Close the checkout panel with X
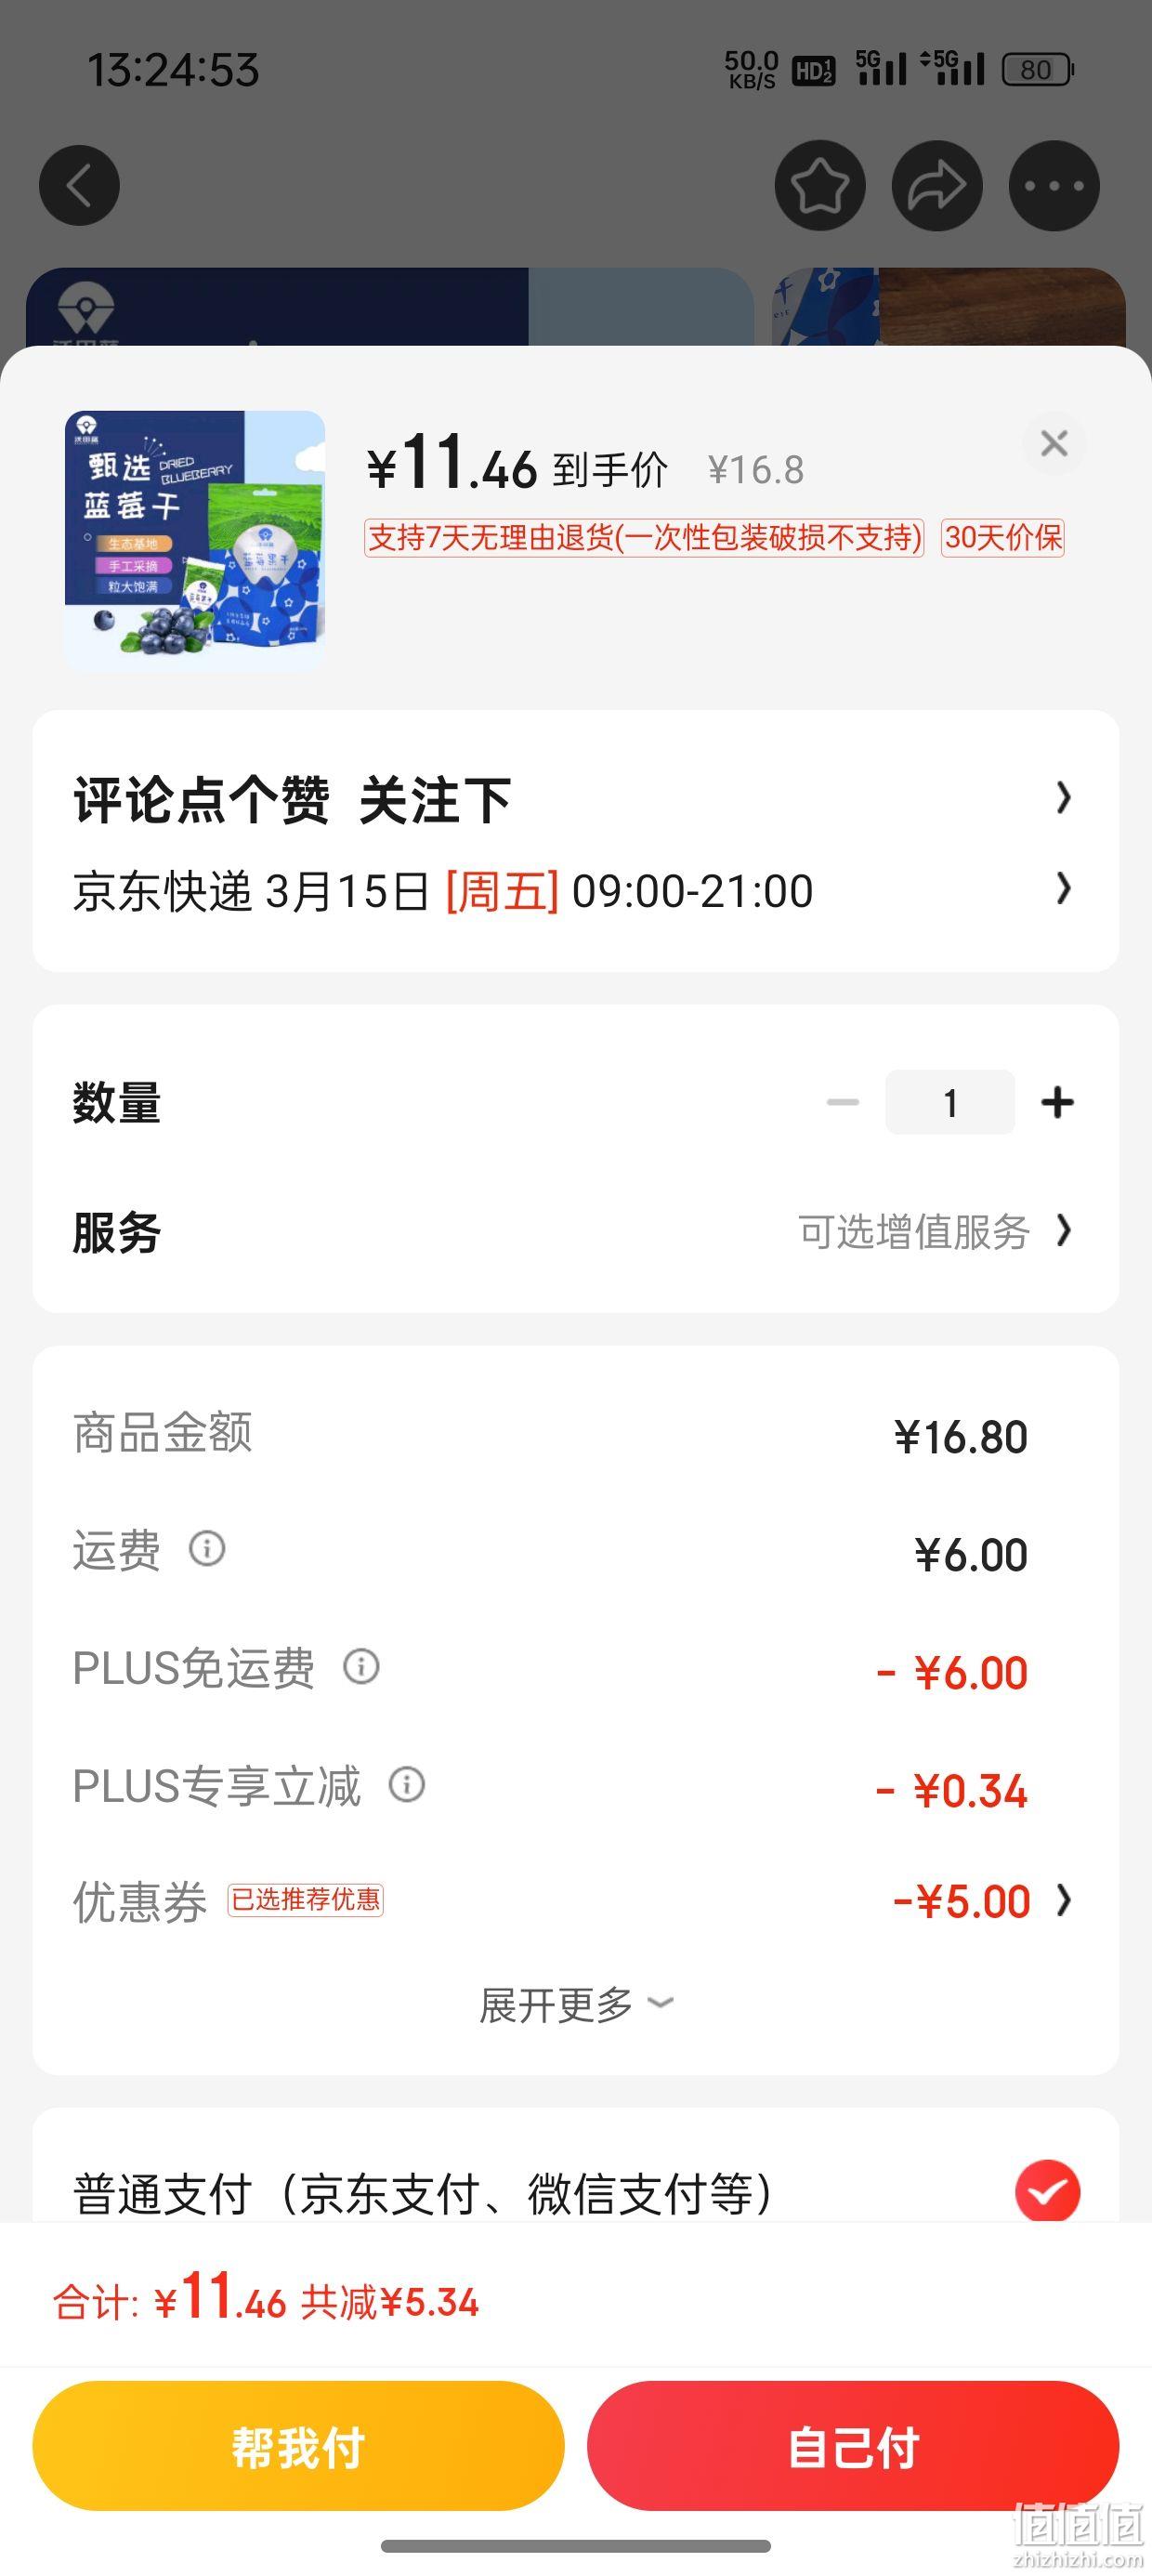Screen dimensions: 1152x2576 tap(1054, 443)
